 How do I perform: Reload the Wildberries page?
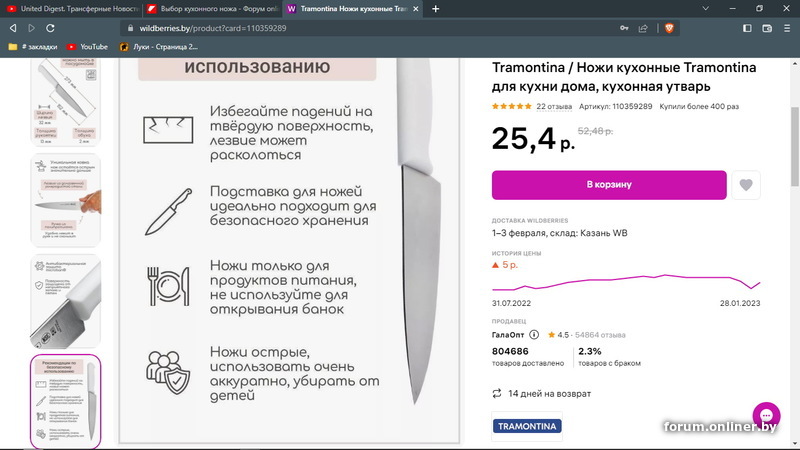pyautogui.click(x=50, y=28)
